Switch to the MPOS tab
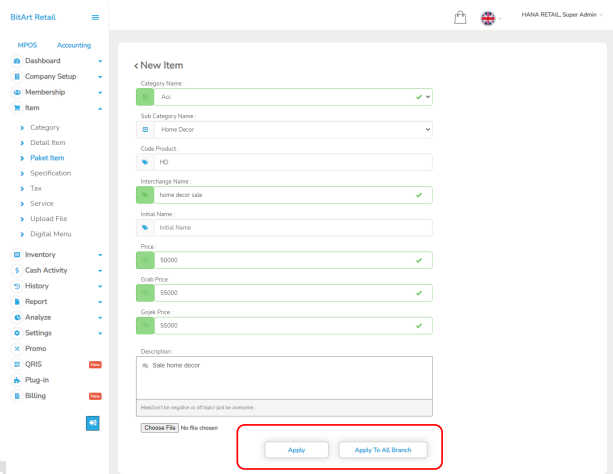The height and width of the screenshot is (474, 613). pos(28,45)
